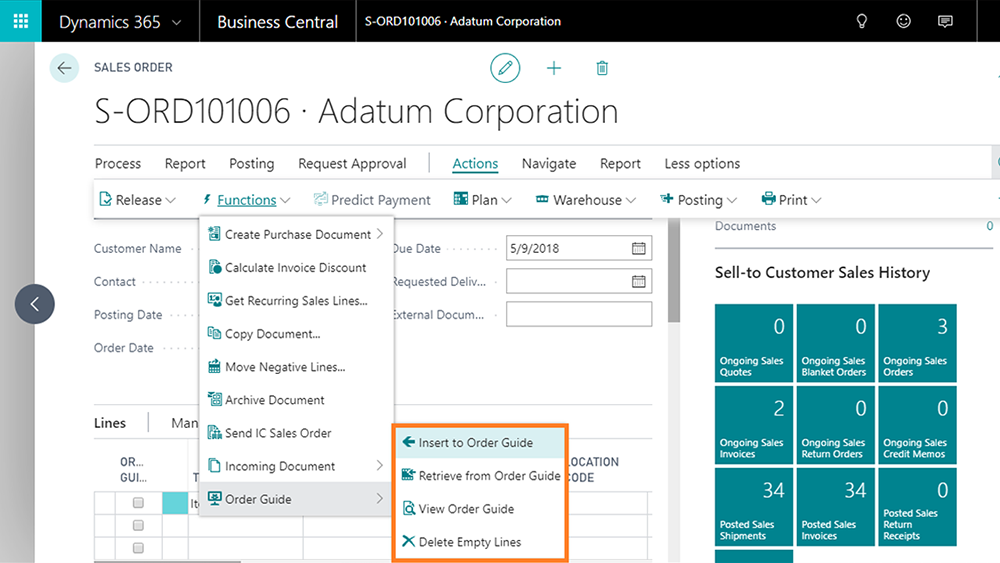Go back with the arrow button
This screenshot has width=1000, height=563.
[x=64, y=68]
